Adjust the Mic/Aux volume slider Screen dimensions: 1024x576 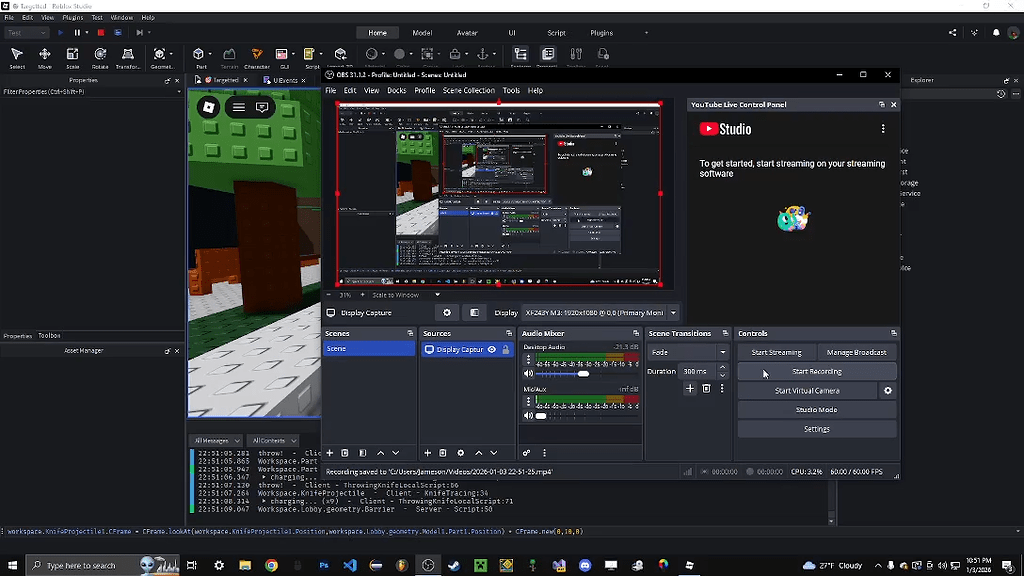[541, 415]
